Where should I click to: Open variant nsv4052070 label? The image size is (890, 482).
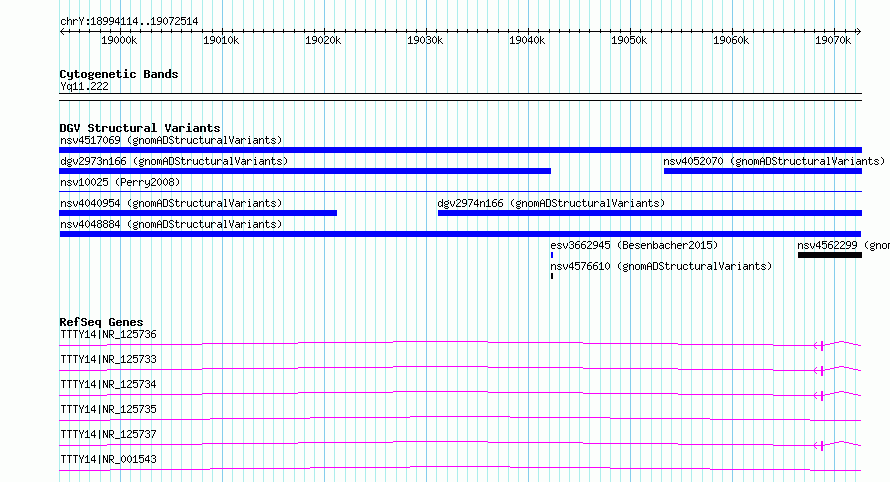pos(774,161)
